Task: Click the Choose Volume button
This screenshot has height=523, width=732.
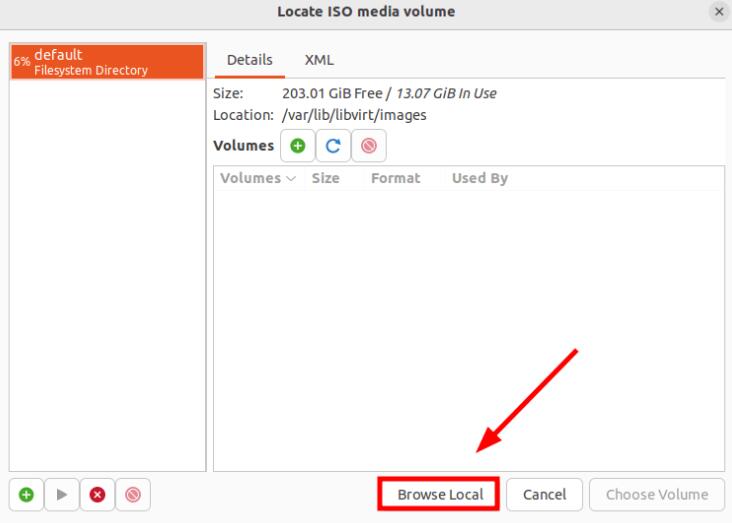Action: click(657, 495)
